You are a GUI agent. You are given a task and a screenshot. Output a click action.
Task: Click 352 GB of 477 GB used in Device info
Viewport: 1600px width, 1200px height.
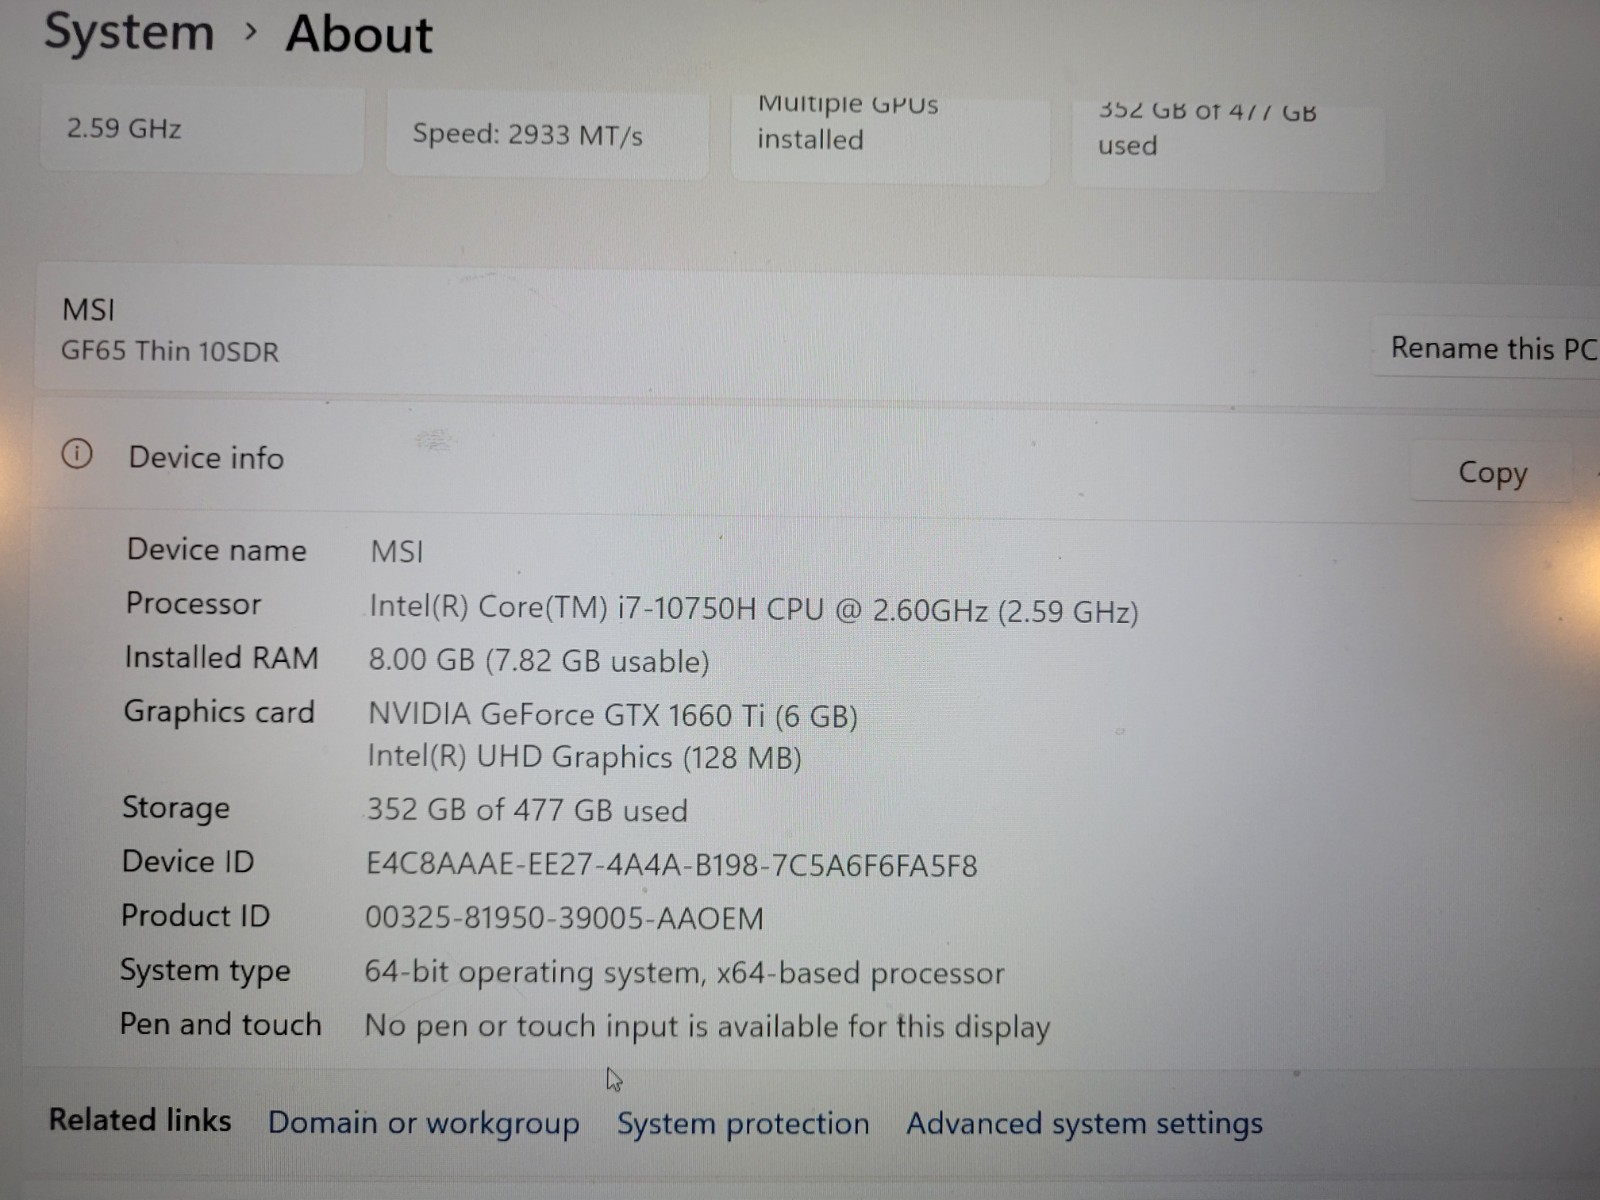coord(527,809)
